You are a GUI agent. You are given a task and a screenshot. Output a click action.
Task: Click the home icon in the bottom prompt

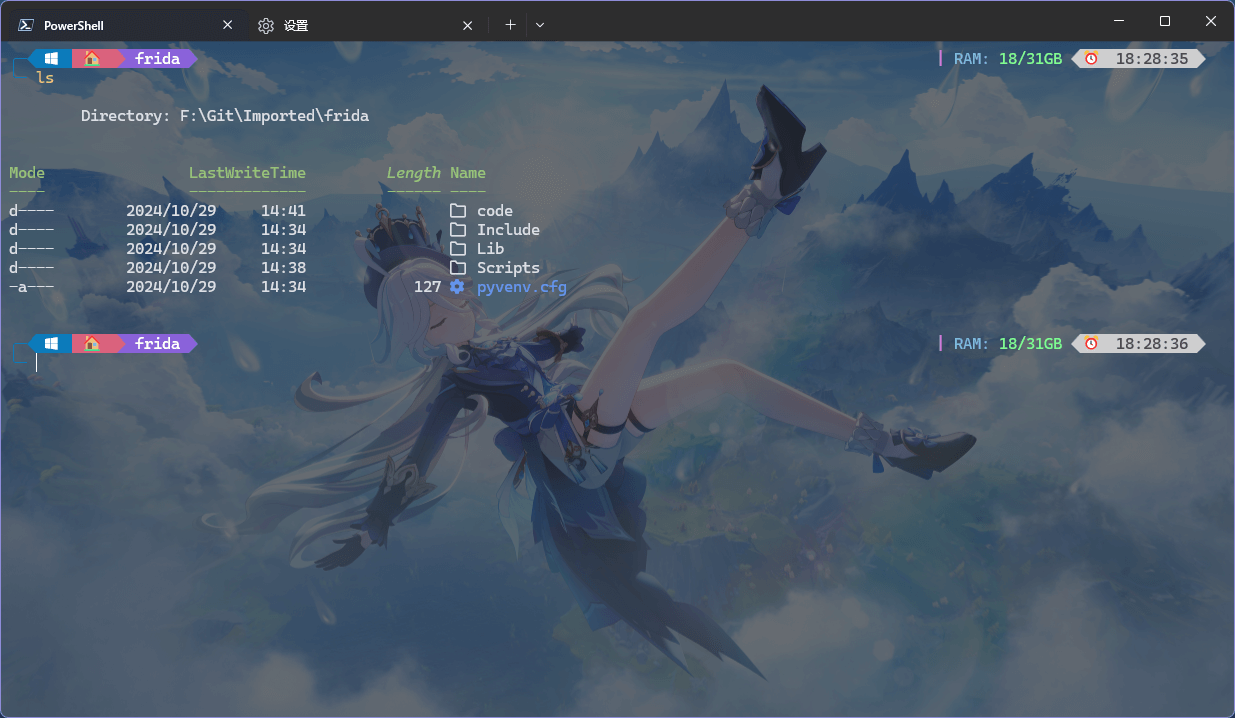pyautogui.click(x=91, y=344)
